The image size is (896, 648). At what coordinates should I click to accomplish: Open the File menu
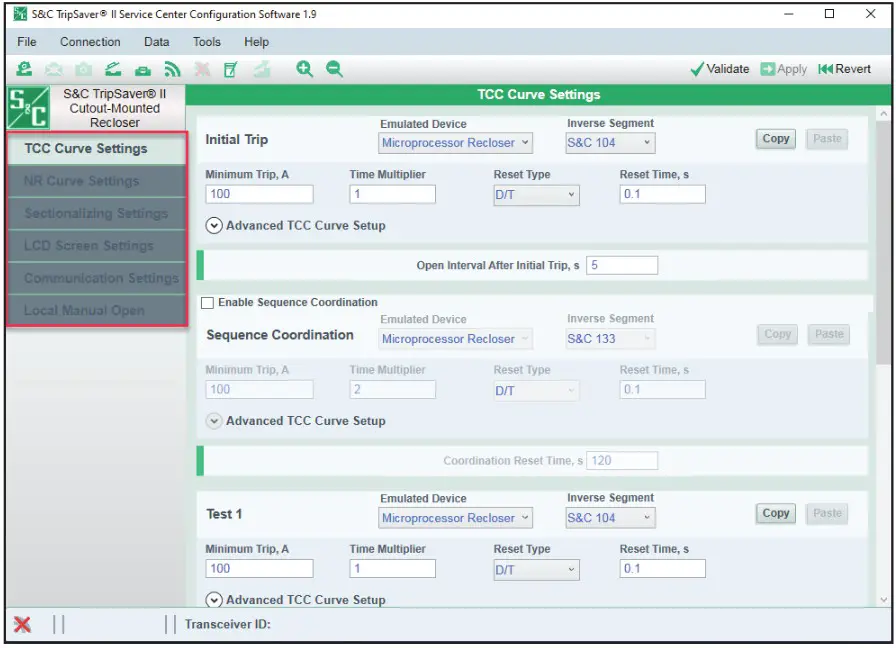click(x=27, y=42)
